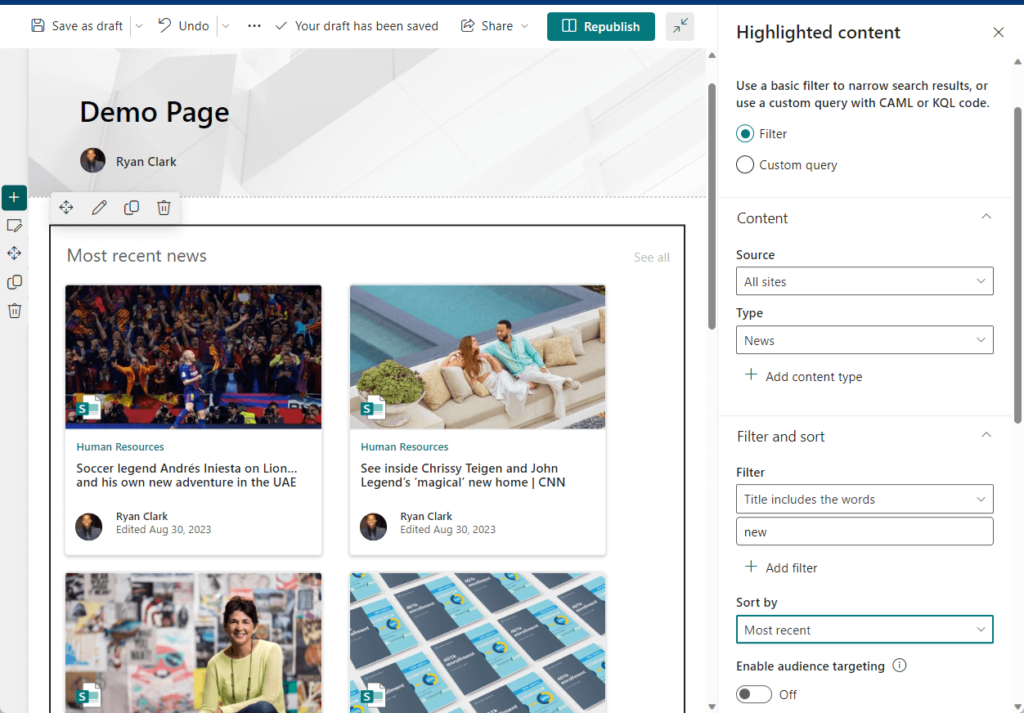This screenshot has height=713, width=1024.
Task: Click 'Your draft has been saved' status text
Action: (366, 26)
